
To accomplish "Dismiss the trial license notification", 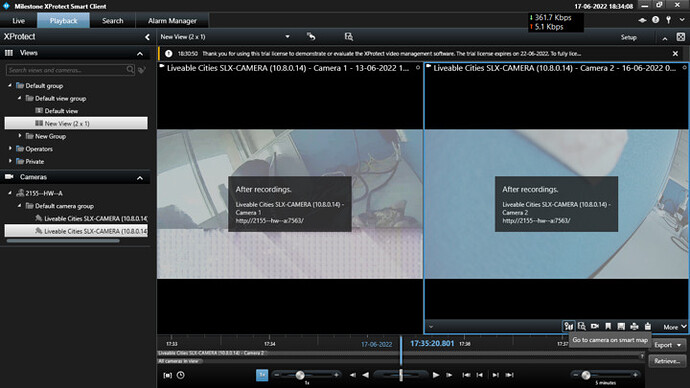I will 675,54.
